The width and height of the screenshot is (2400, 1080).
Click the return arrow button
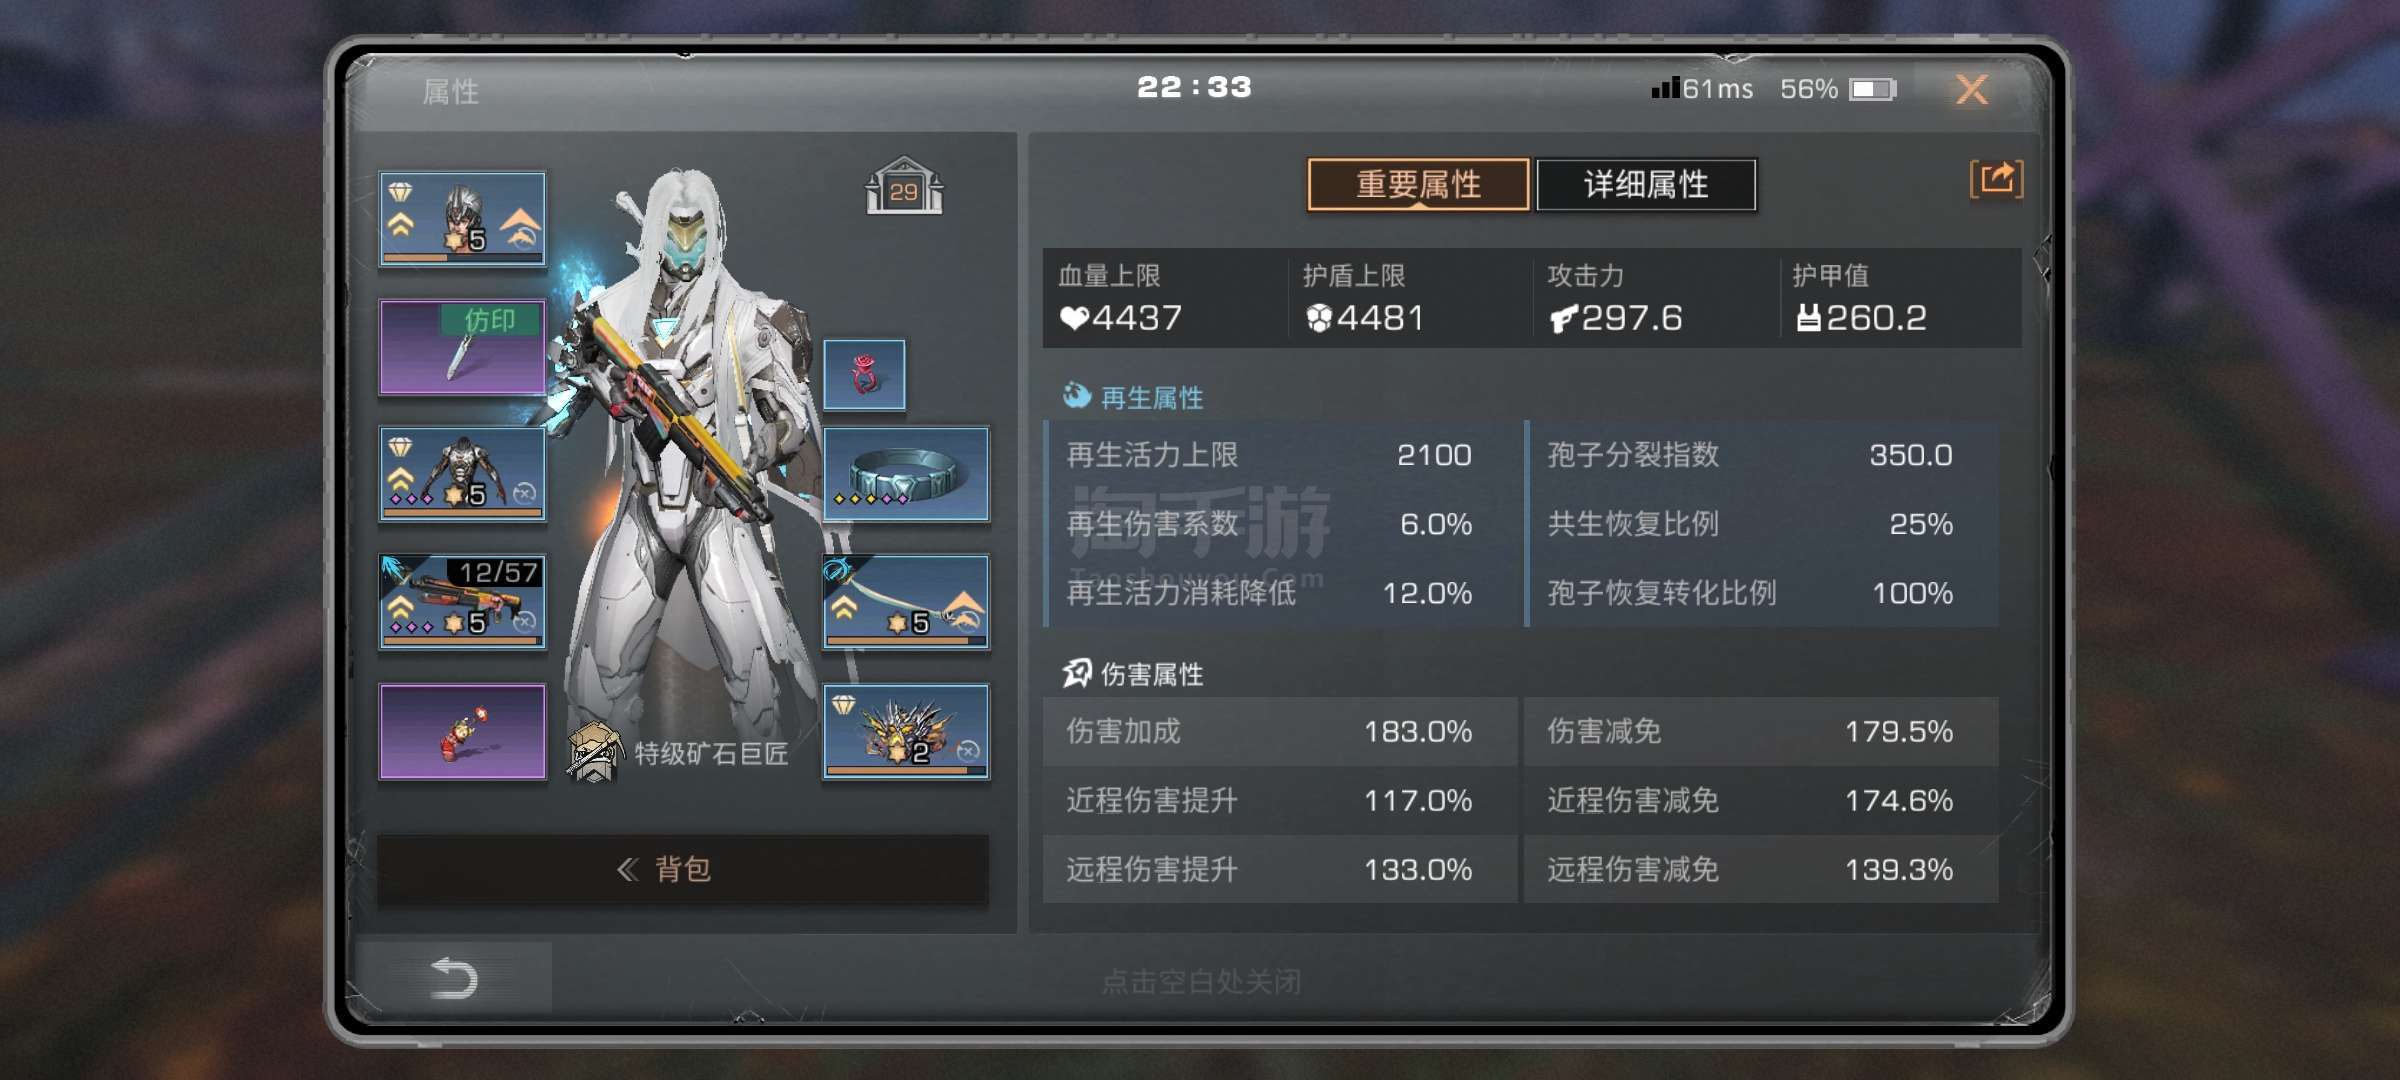(453, 978)
